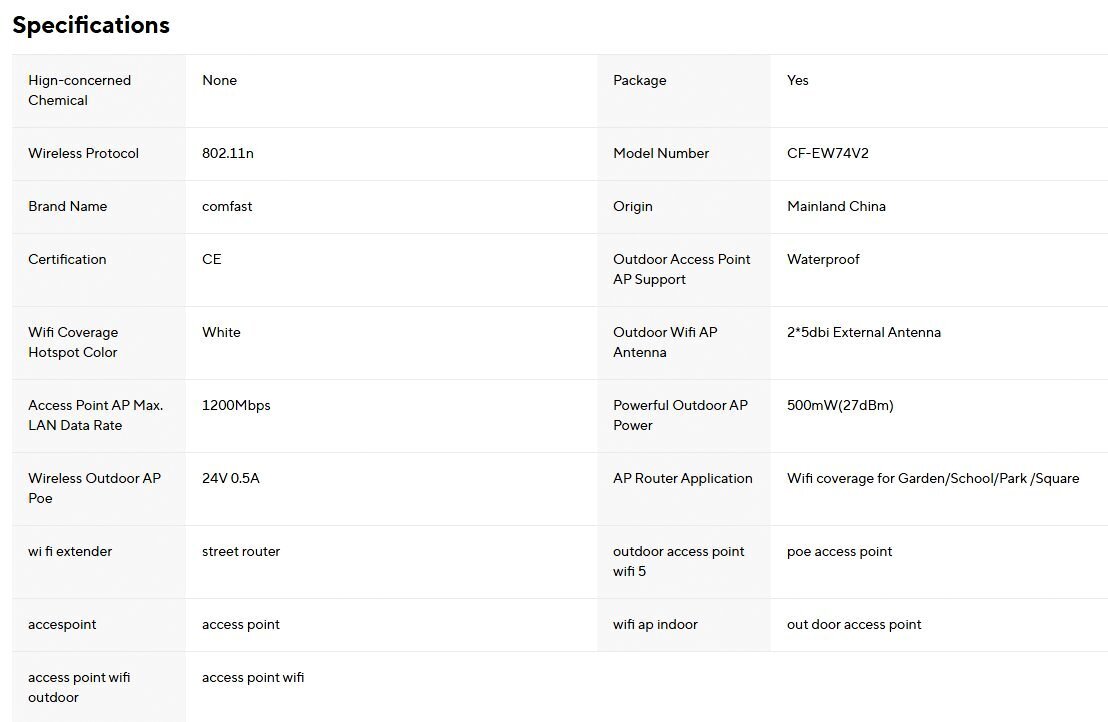The width and height of the screenshot is (1108, 722).
Task: Click the AP Router Application label
Action: point(682,478)
